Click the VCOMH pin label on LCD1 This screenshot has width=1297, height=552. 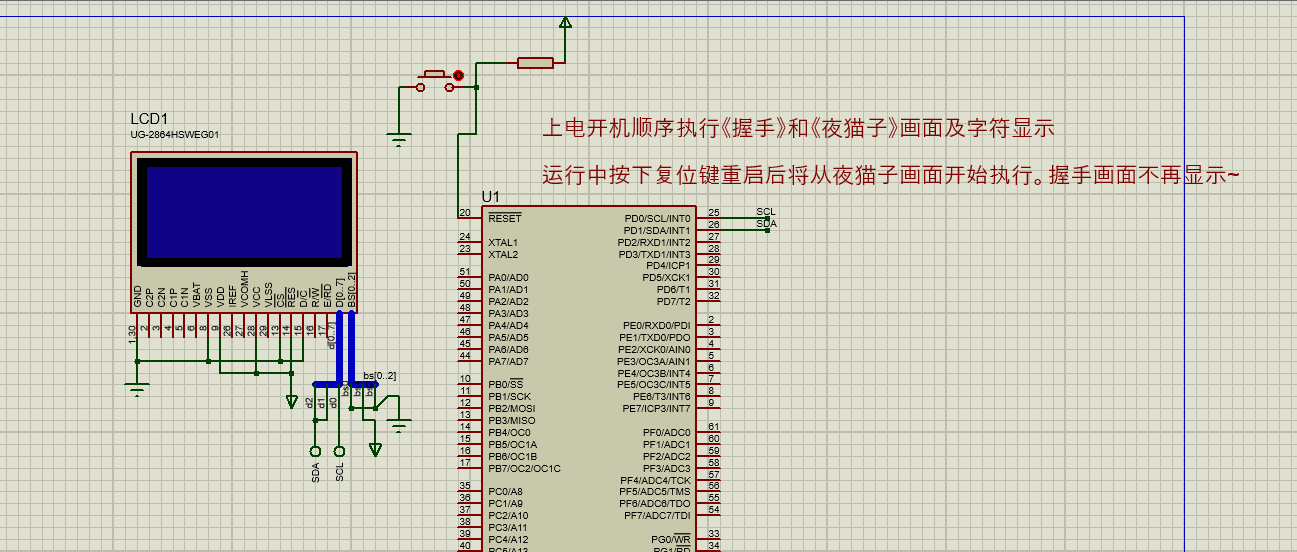pos(245,289)
